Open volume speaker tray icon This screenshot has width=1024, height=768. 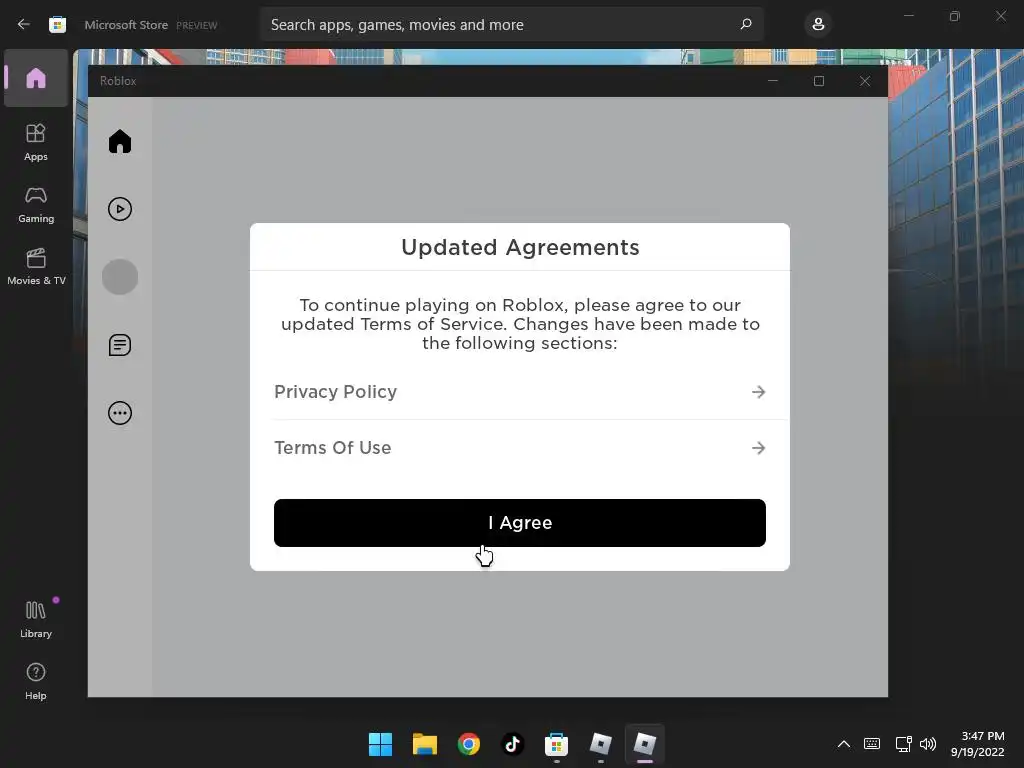[x=928, y=744]
